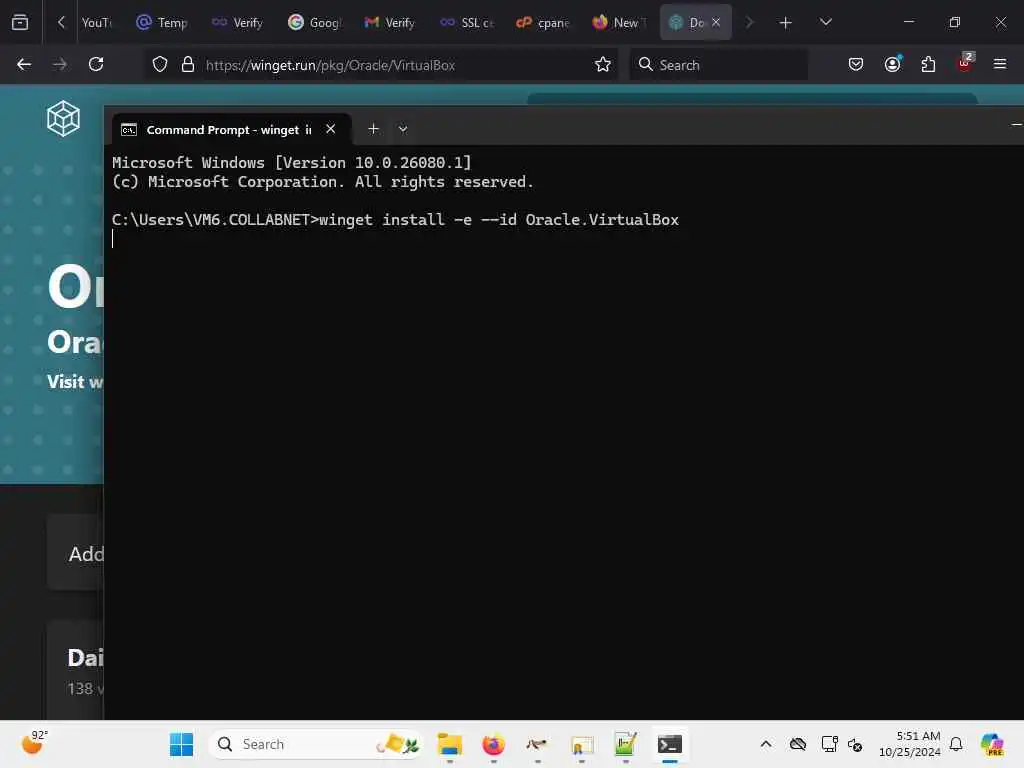Open the green notepad app in taskbar

[625, 744]
